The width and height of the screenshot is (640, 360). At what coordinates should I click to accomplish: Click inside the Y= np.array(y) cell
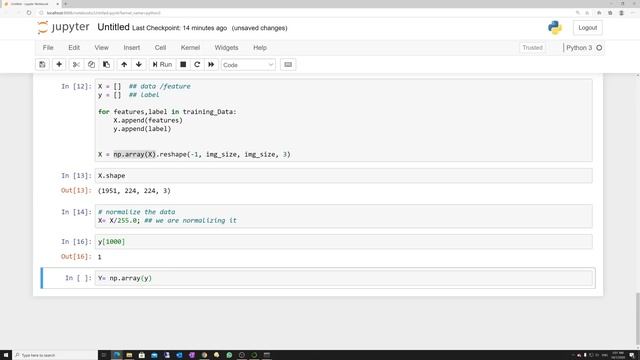pyautogui.click(x=344, y=278)
